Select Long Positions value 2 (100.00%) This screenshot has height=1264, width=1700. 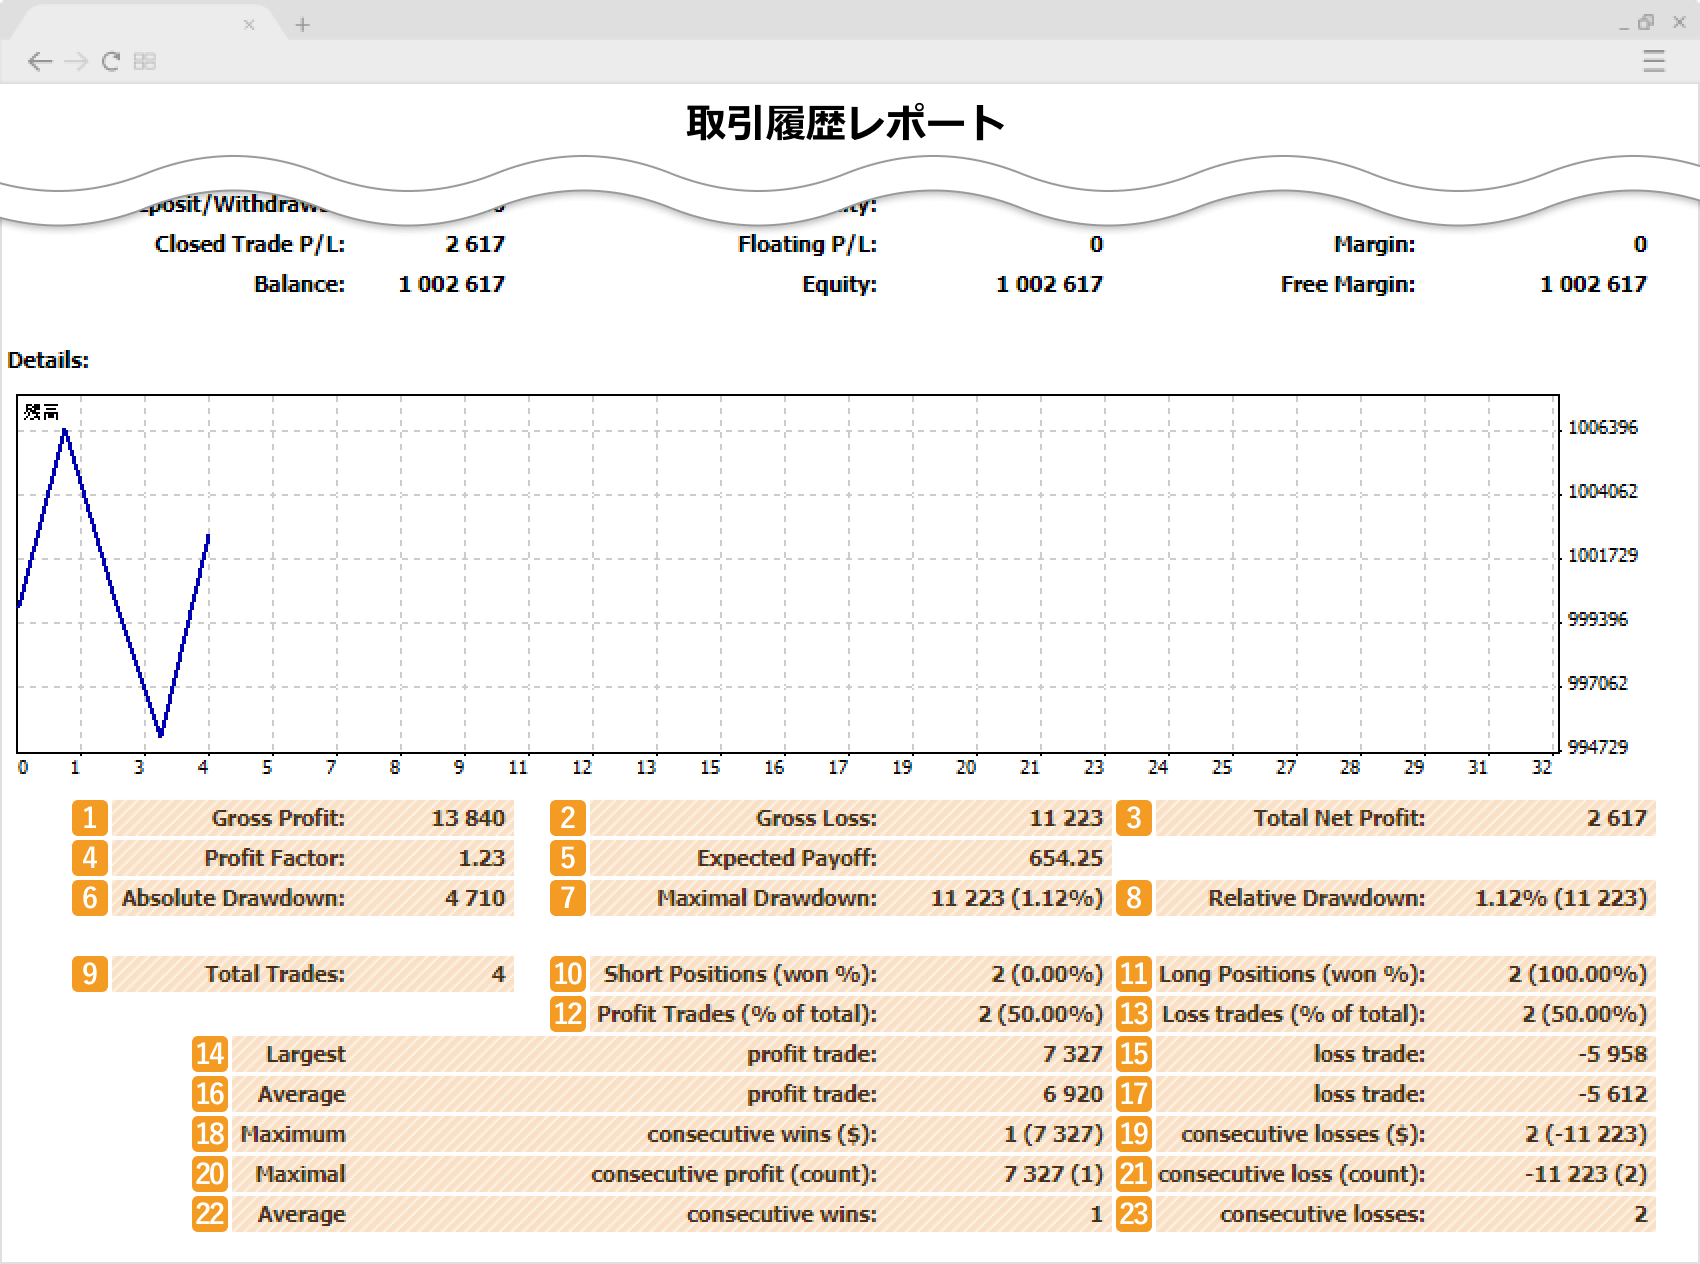(x=1578, y=974)
